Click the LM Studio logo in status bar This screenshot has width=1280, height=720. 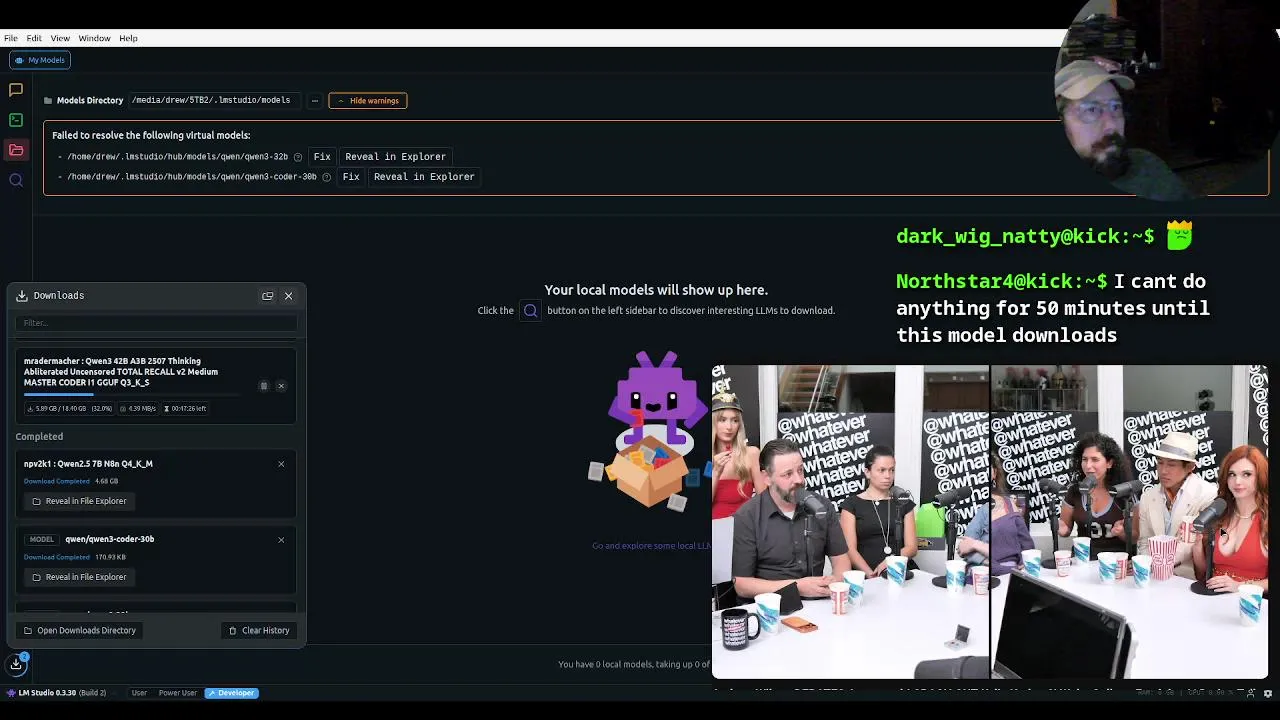pos(11,693)
